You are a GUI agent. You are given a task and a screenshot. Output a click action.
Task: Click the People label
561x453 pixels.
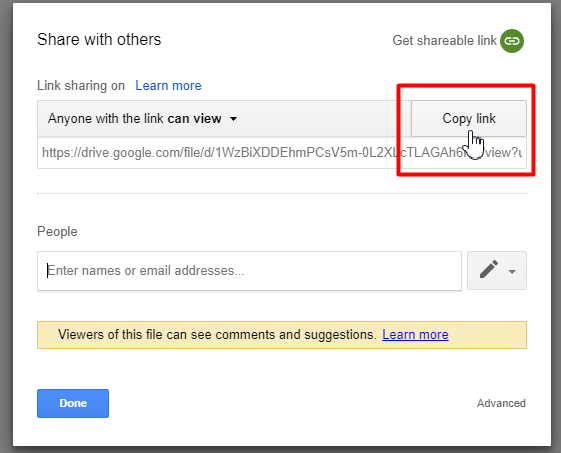point(57,232)
